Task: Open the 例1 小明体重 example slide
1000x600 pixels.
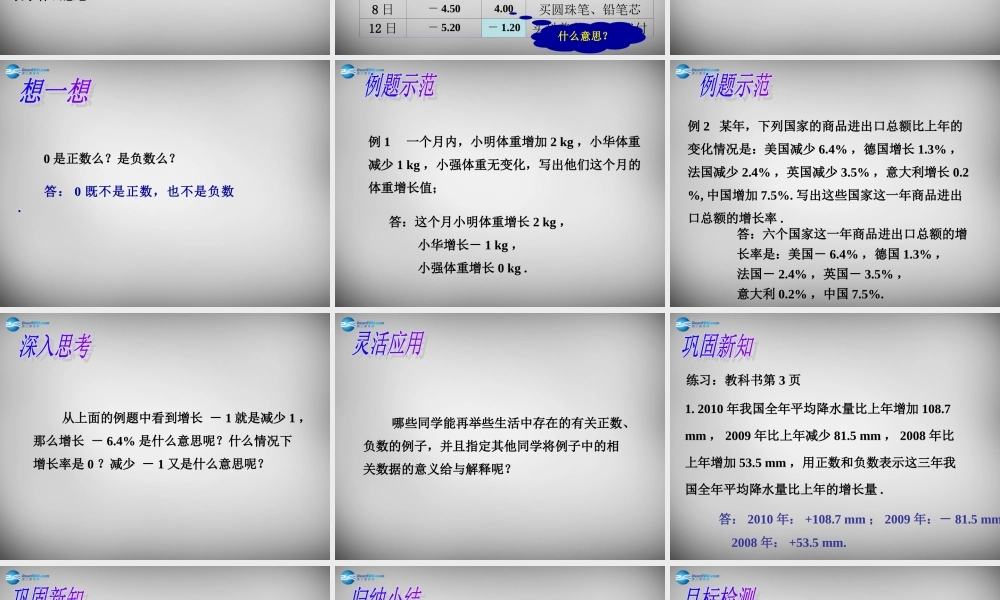Action: pyautogui.click(x=499, y=184)
